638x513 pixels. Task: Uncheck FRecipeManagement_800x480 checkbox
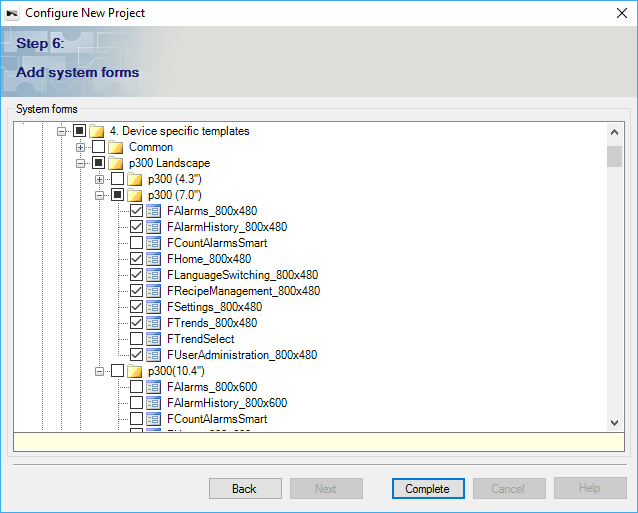136,290
